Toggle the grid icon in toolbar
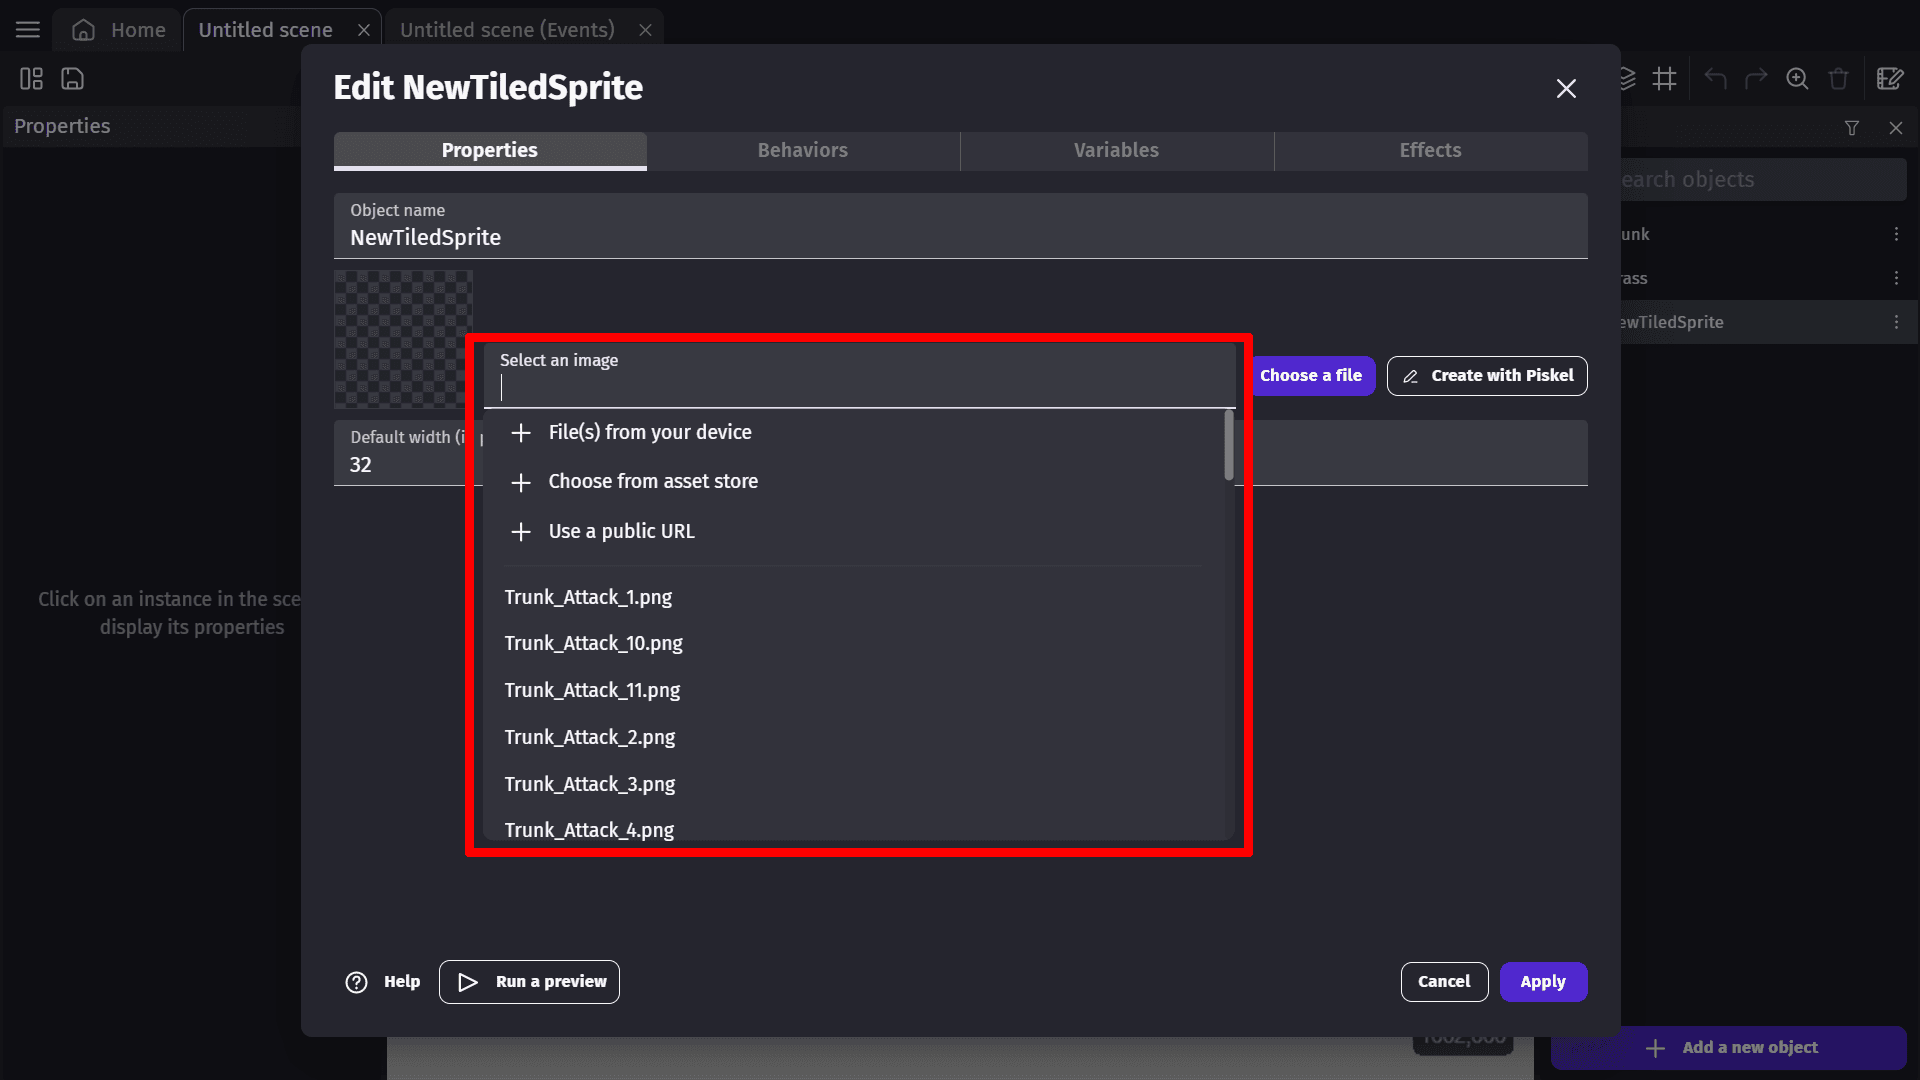Image resolution: width=1920 pixels, height=1080 pixels. pyautogui.click(x=1664, y=79)
